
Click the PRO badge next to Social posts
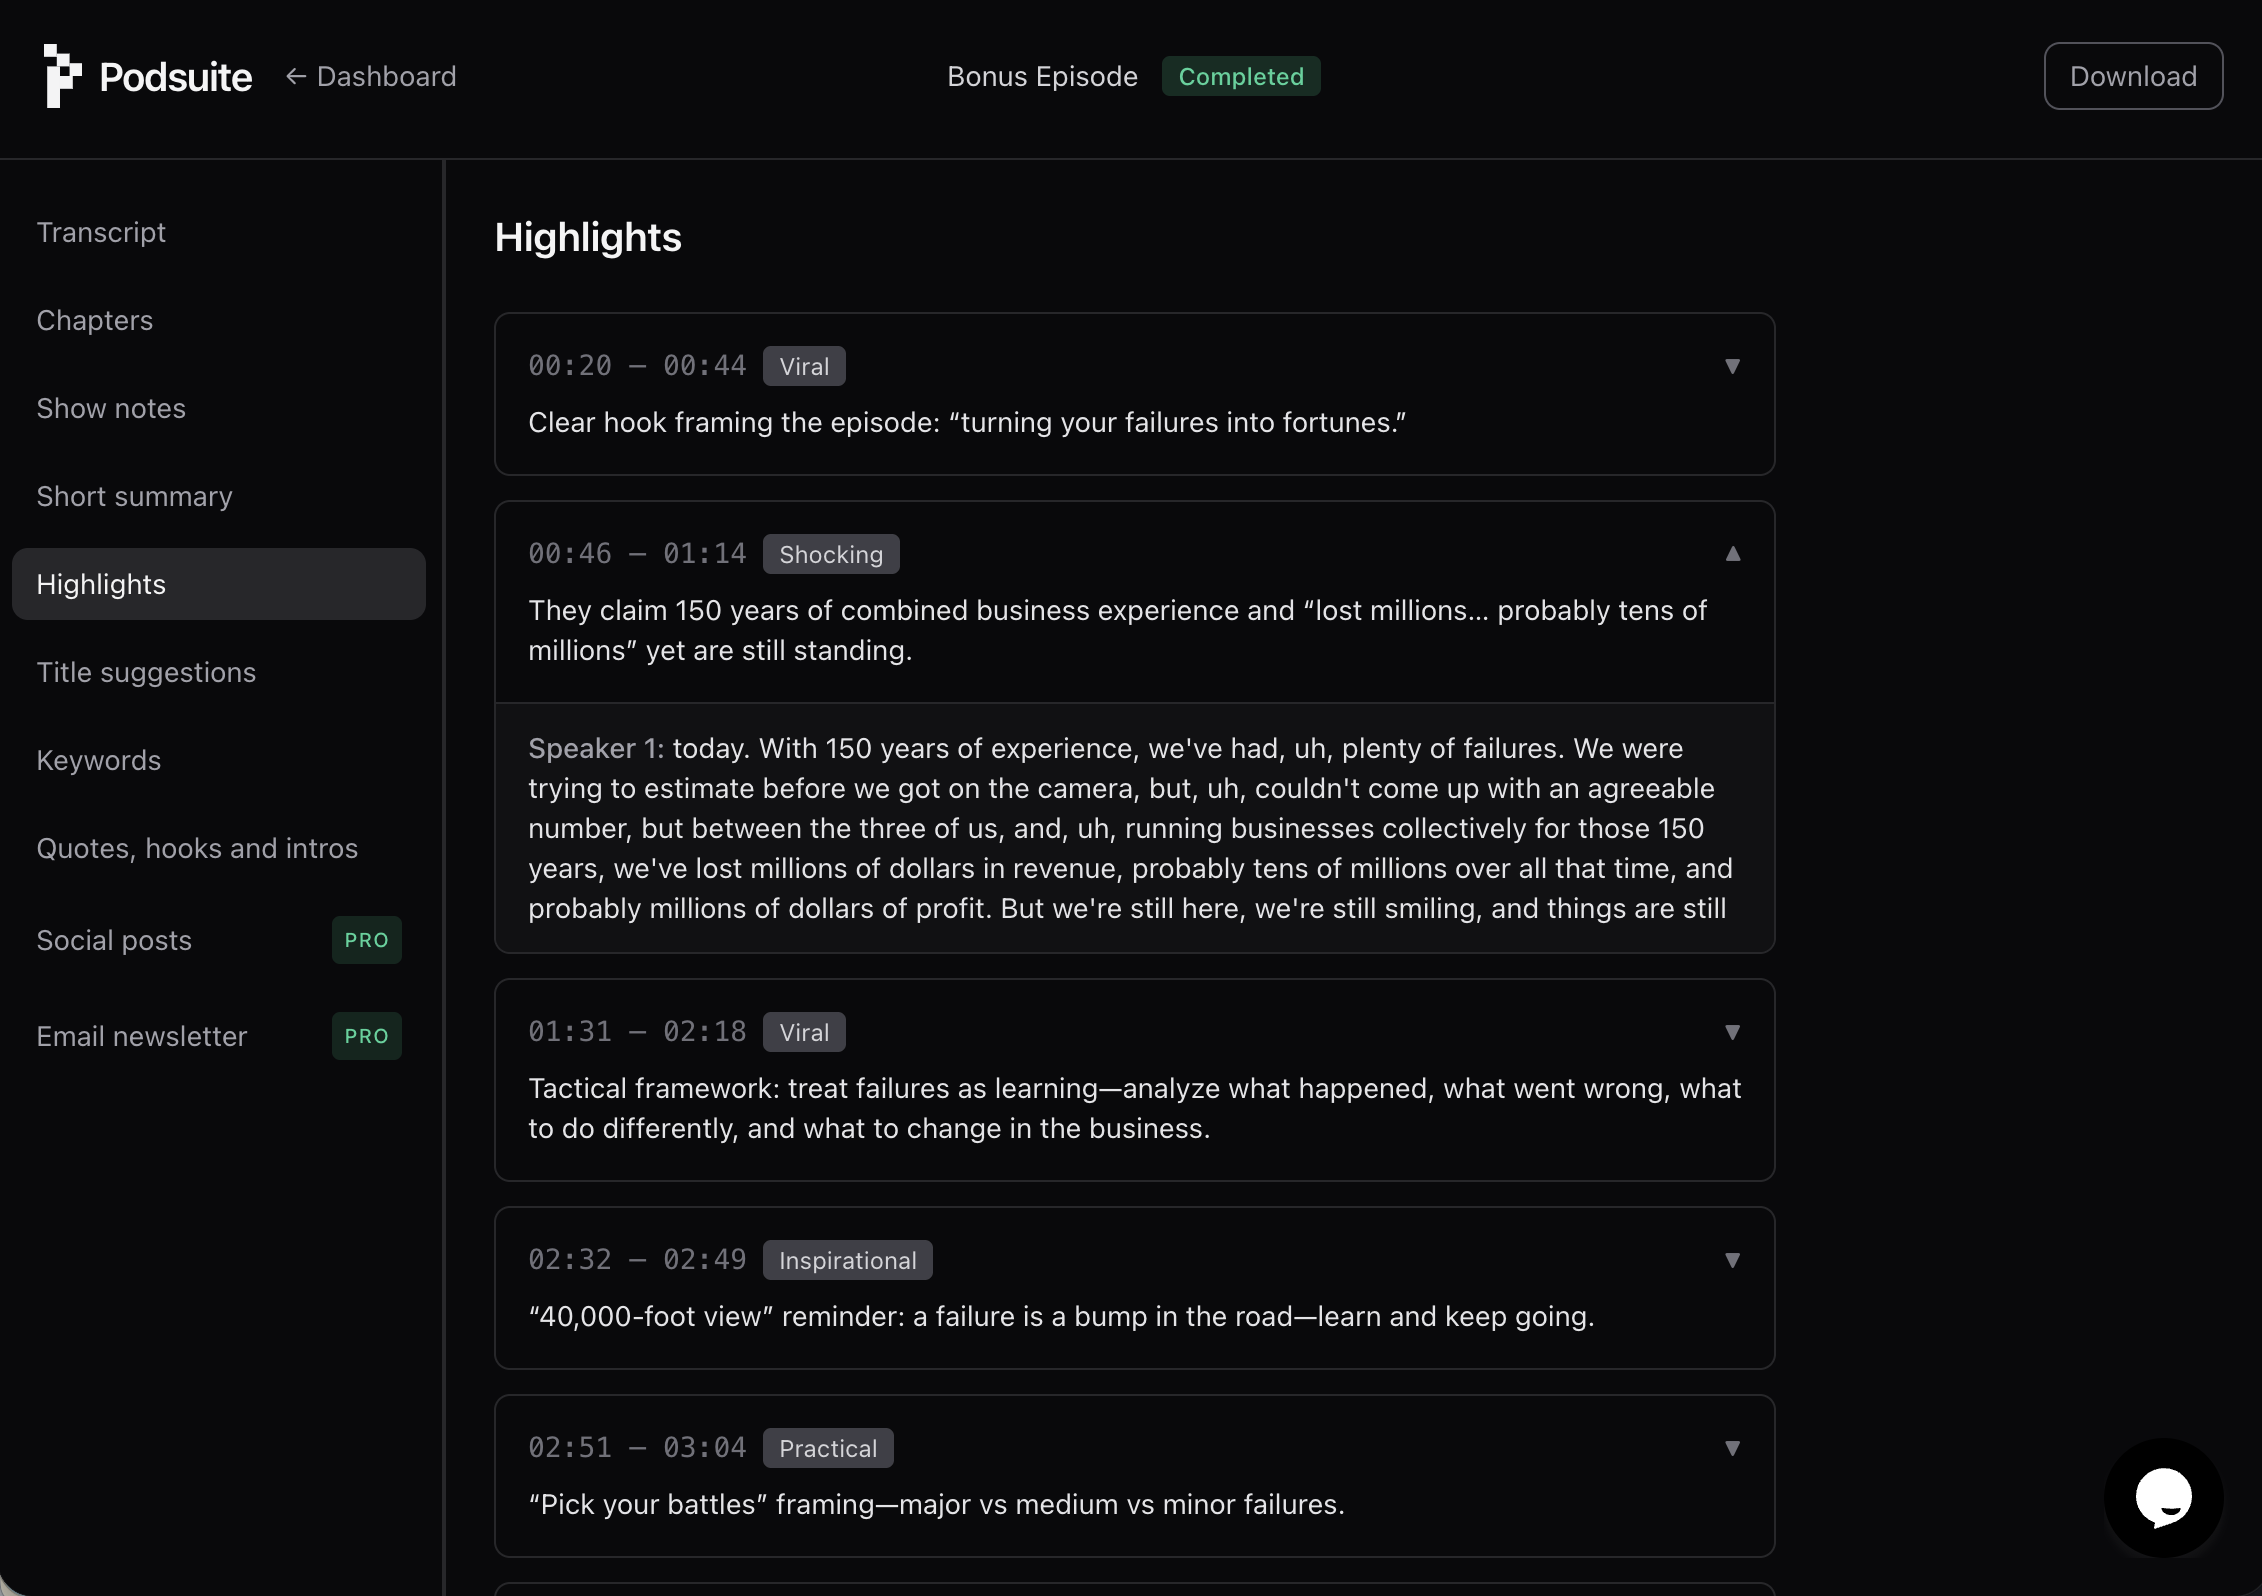coord(365,939)
